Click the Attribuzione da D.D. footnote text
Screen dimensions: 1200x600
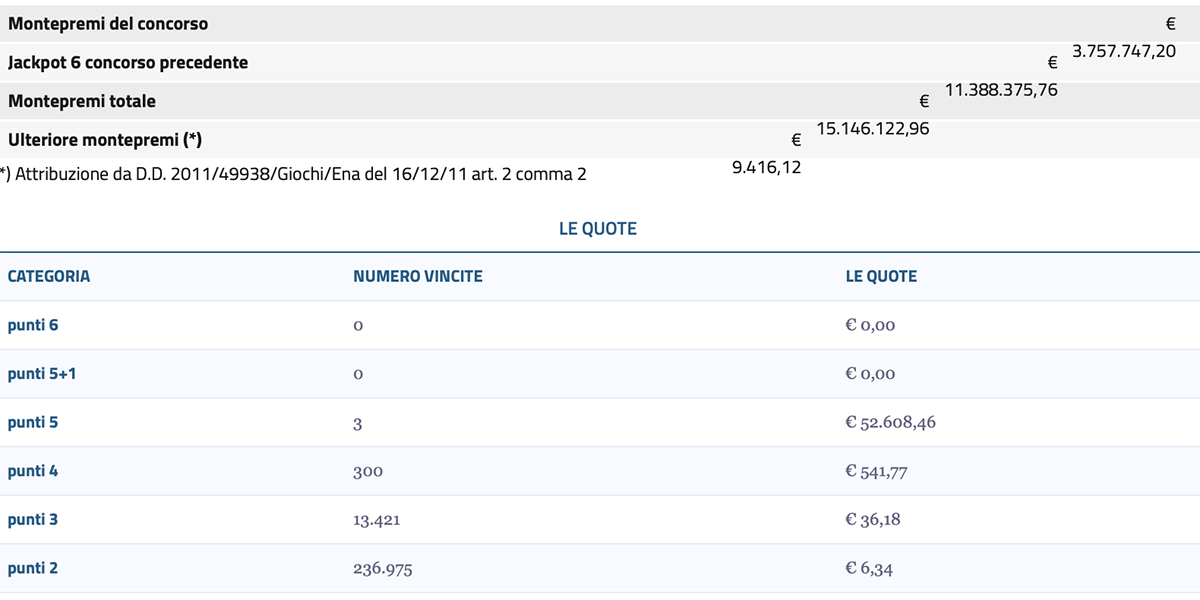coord(294,174)
